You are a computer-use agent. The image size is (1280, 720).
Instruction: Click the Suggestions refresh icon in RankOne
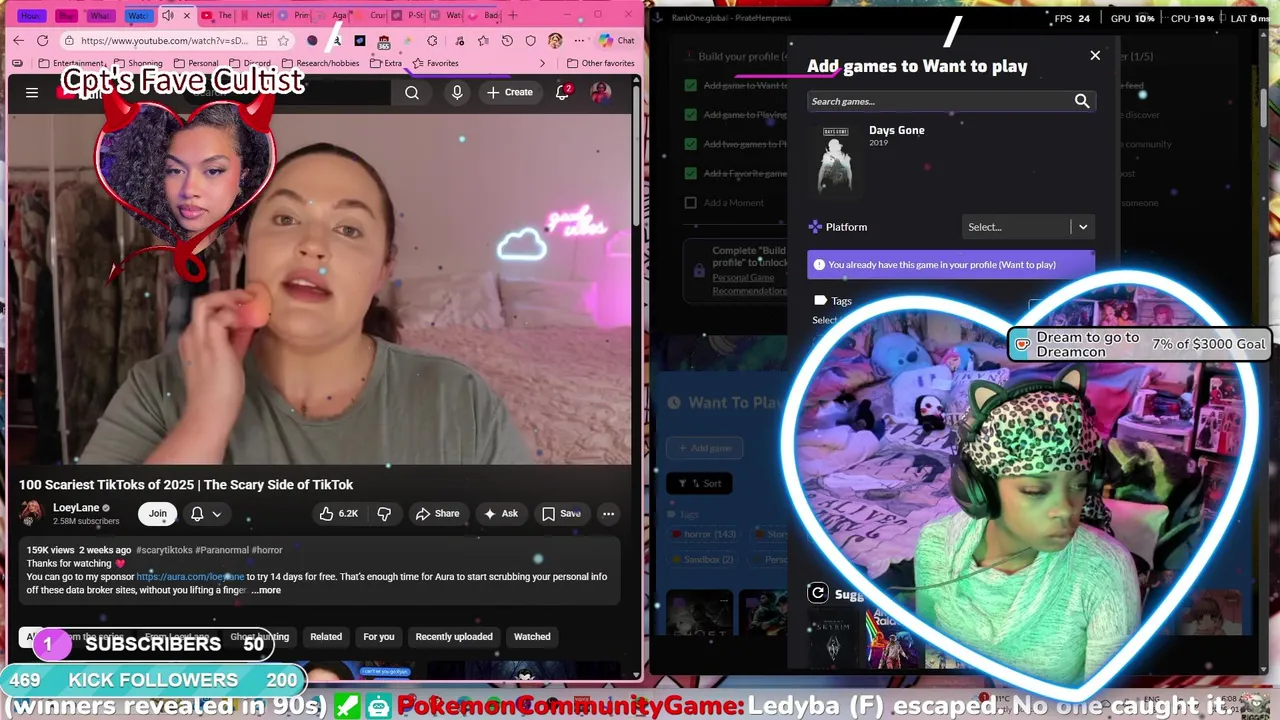818,593
